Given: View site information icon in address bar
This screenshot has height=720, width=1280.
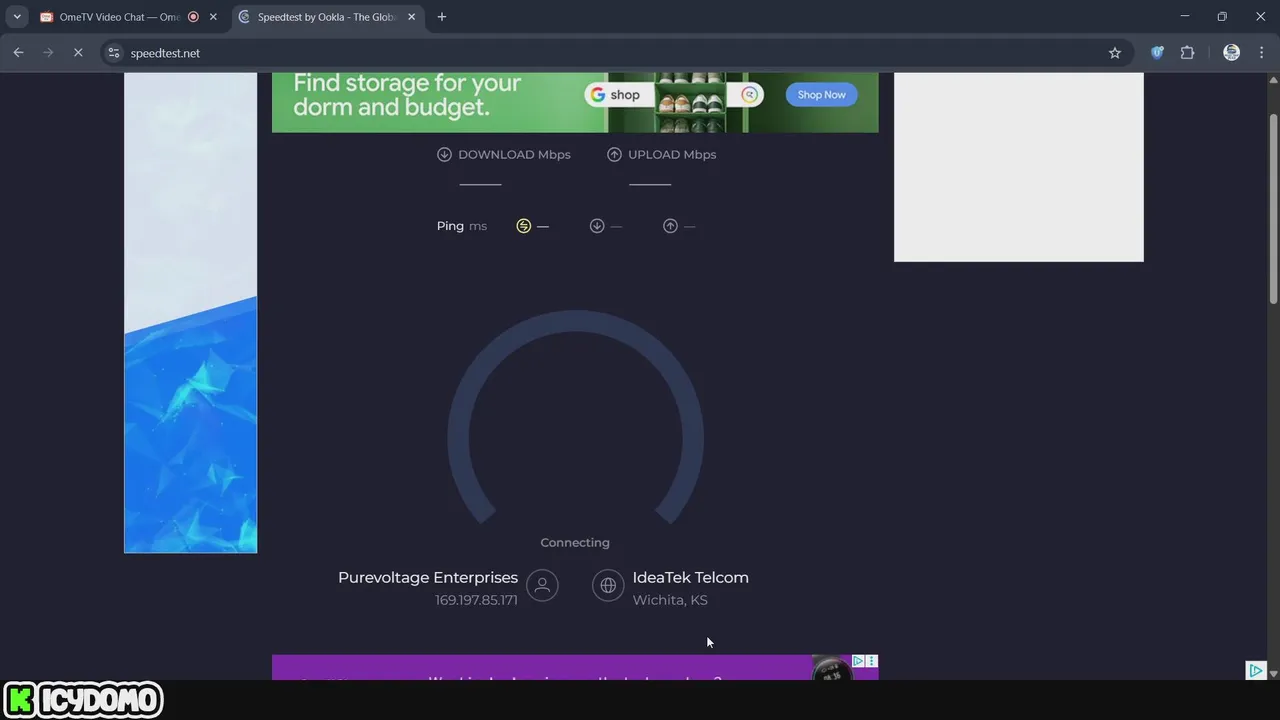Looking at the screenshot, I should (x=114, y=53).
